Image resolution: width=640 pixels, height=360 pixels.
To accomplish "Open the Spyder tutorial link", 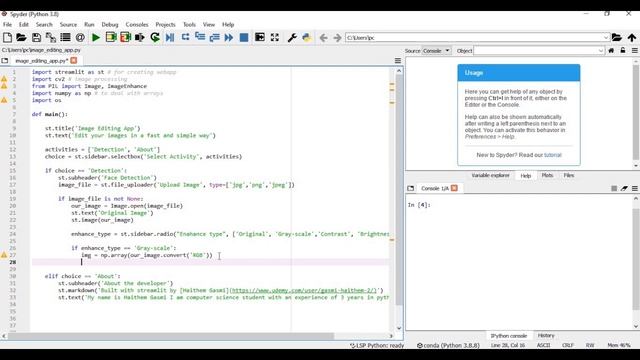I will pos(553,155).
